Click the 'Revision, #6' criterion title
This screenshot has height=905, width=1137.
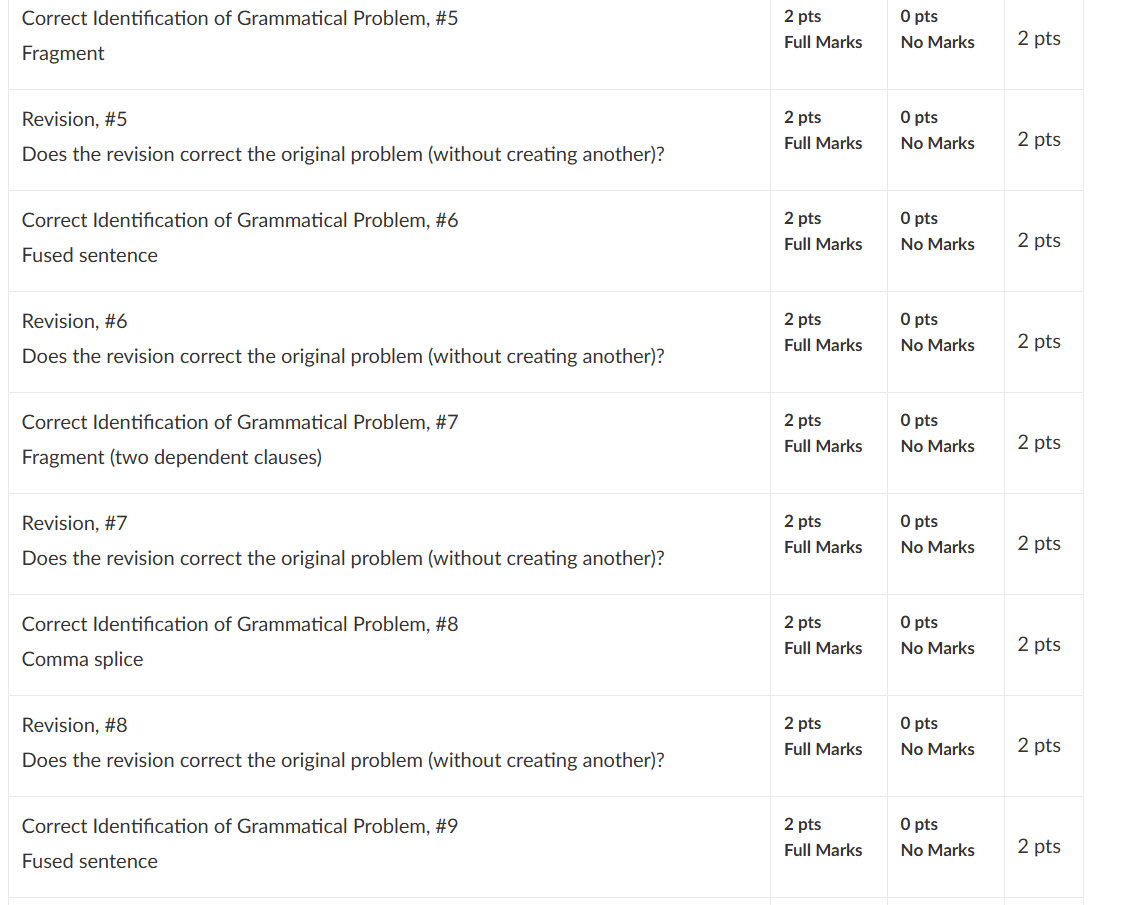point(75,321)
